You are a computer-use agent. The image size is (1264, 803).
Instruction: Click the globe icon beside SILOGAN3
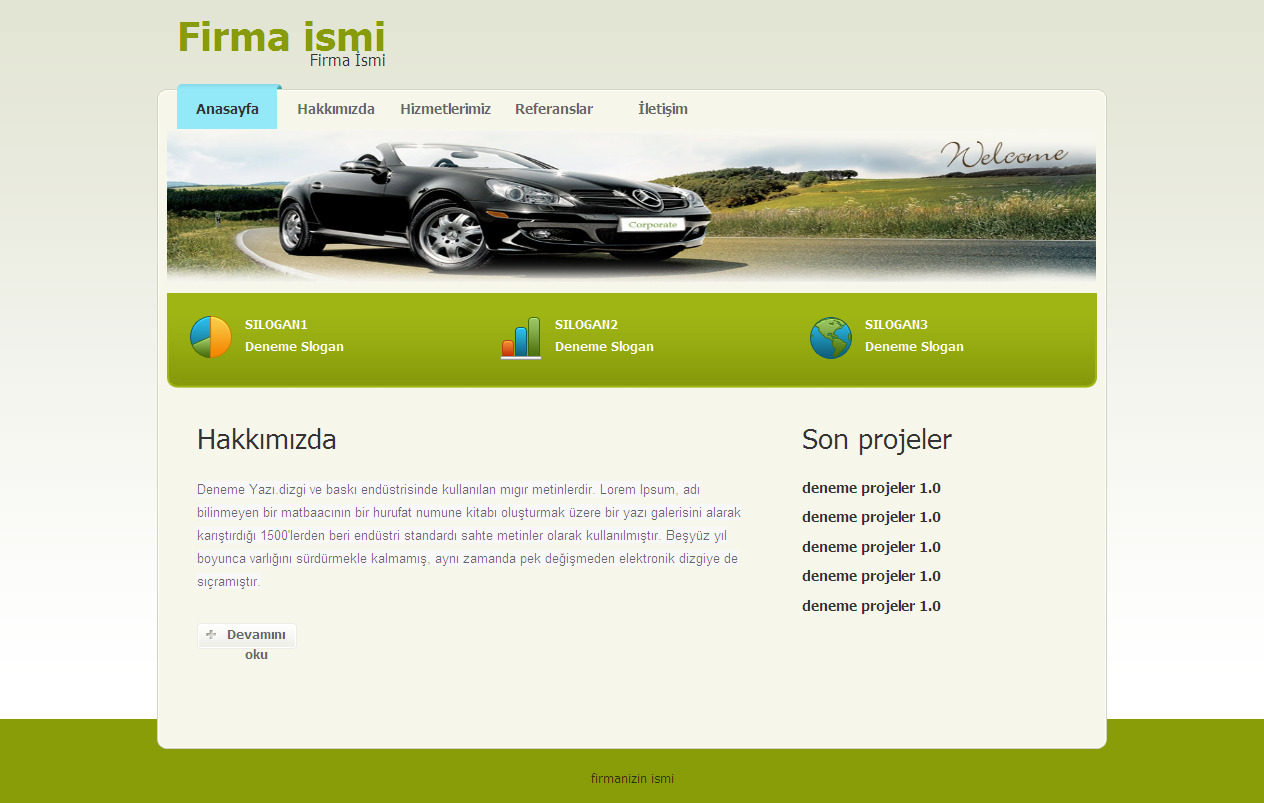pyautogui.click(x=831, y=338)
